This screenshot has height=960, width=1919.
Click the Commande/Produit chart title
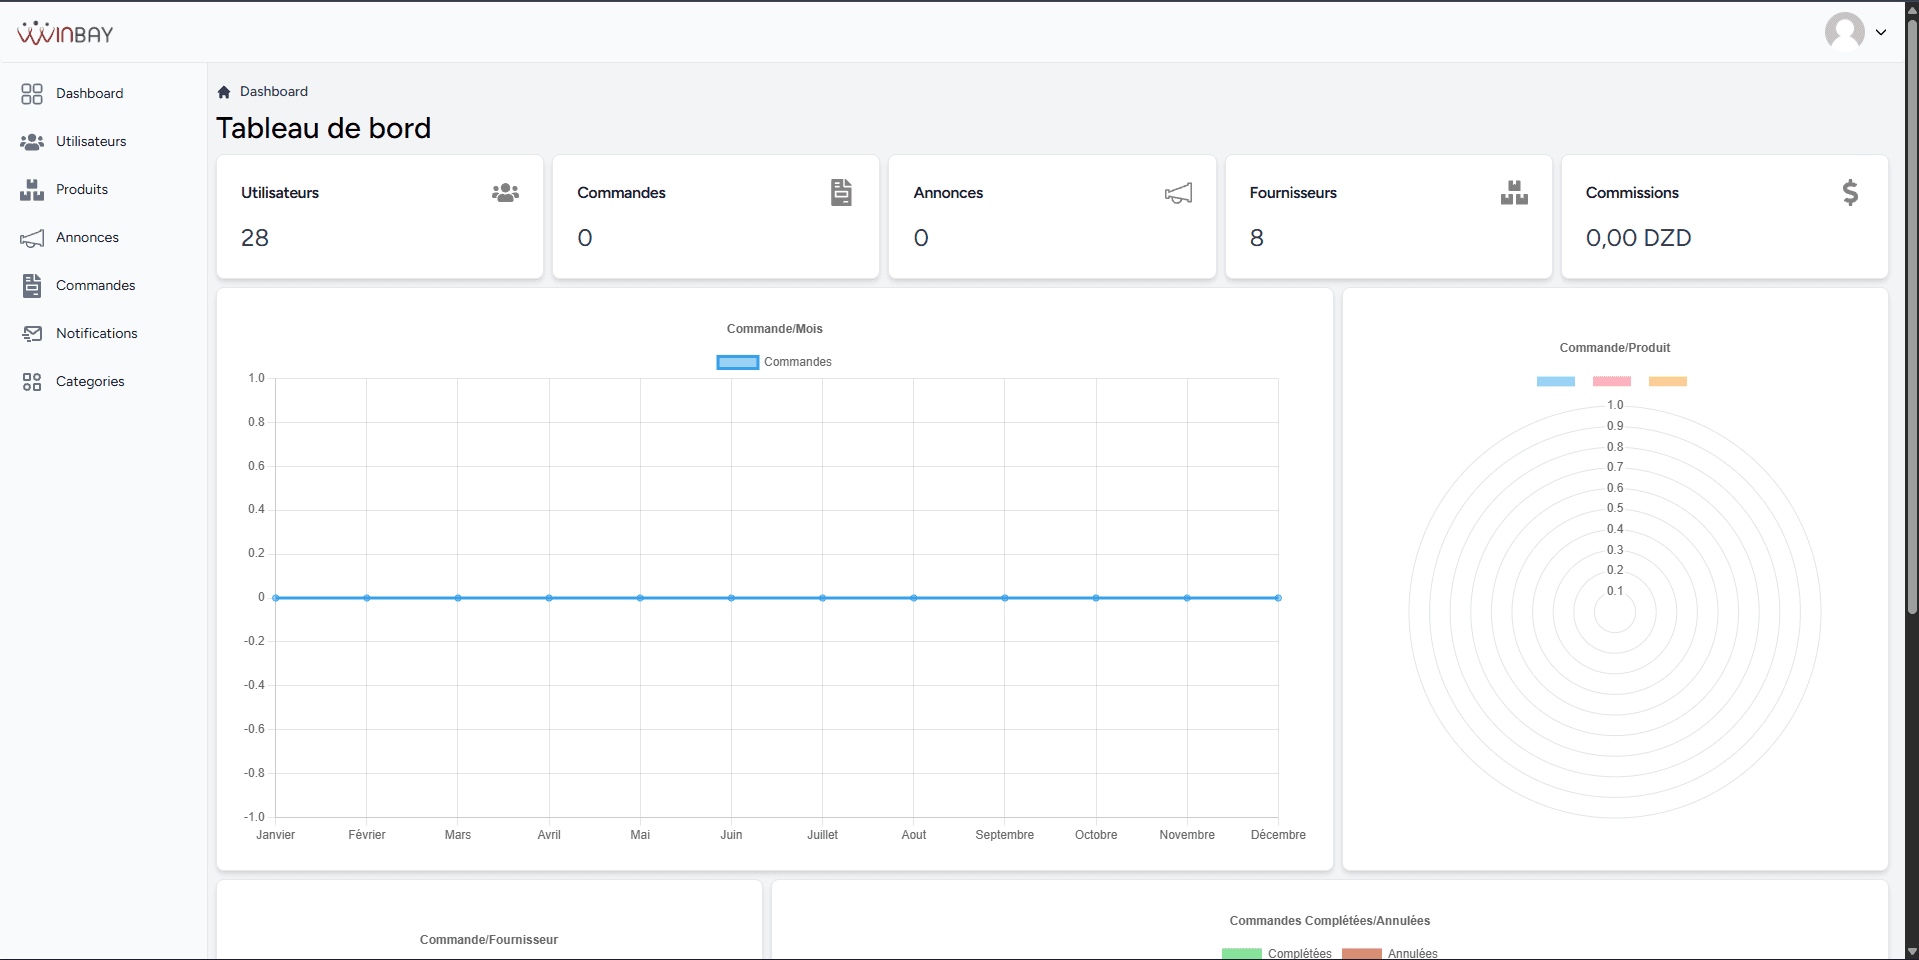click(x=1614, y=348)
